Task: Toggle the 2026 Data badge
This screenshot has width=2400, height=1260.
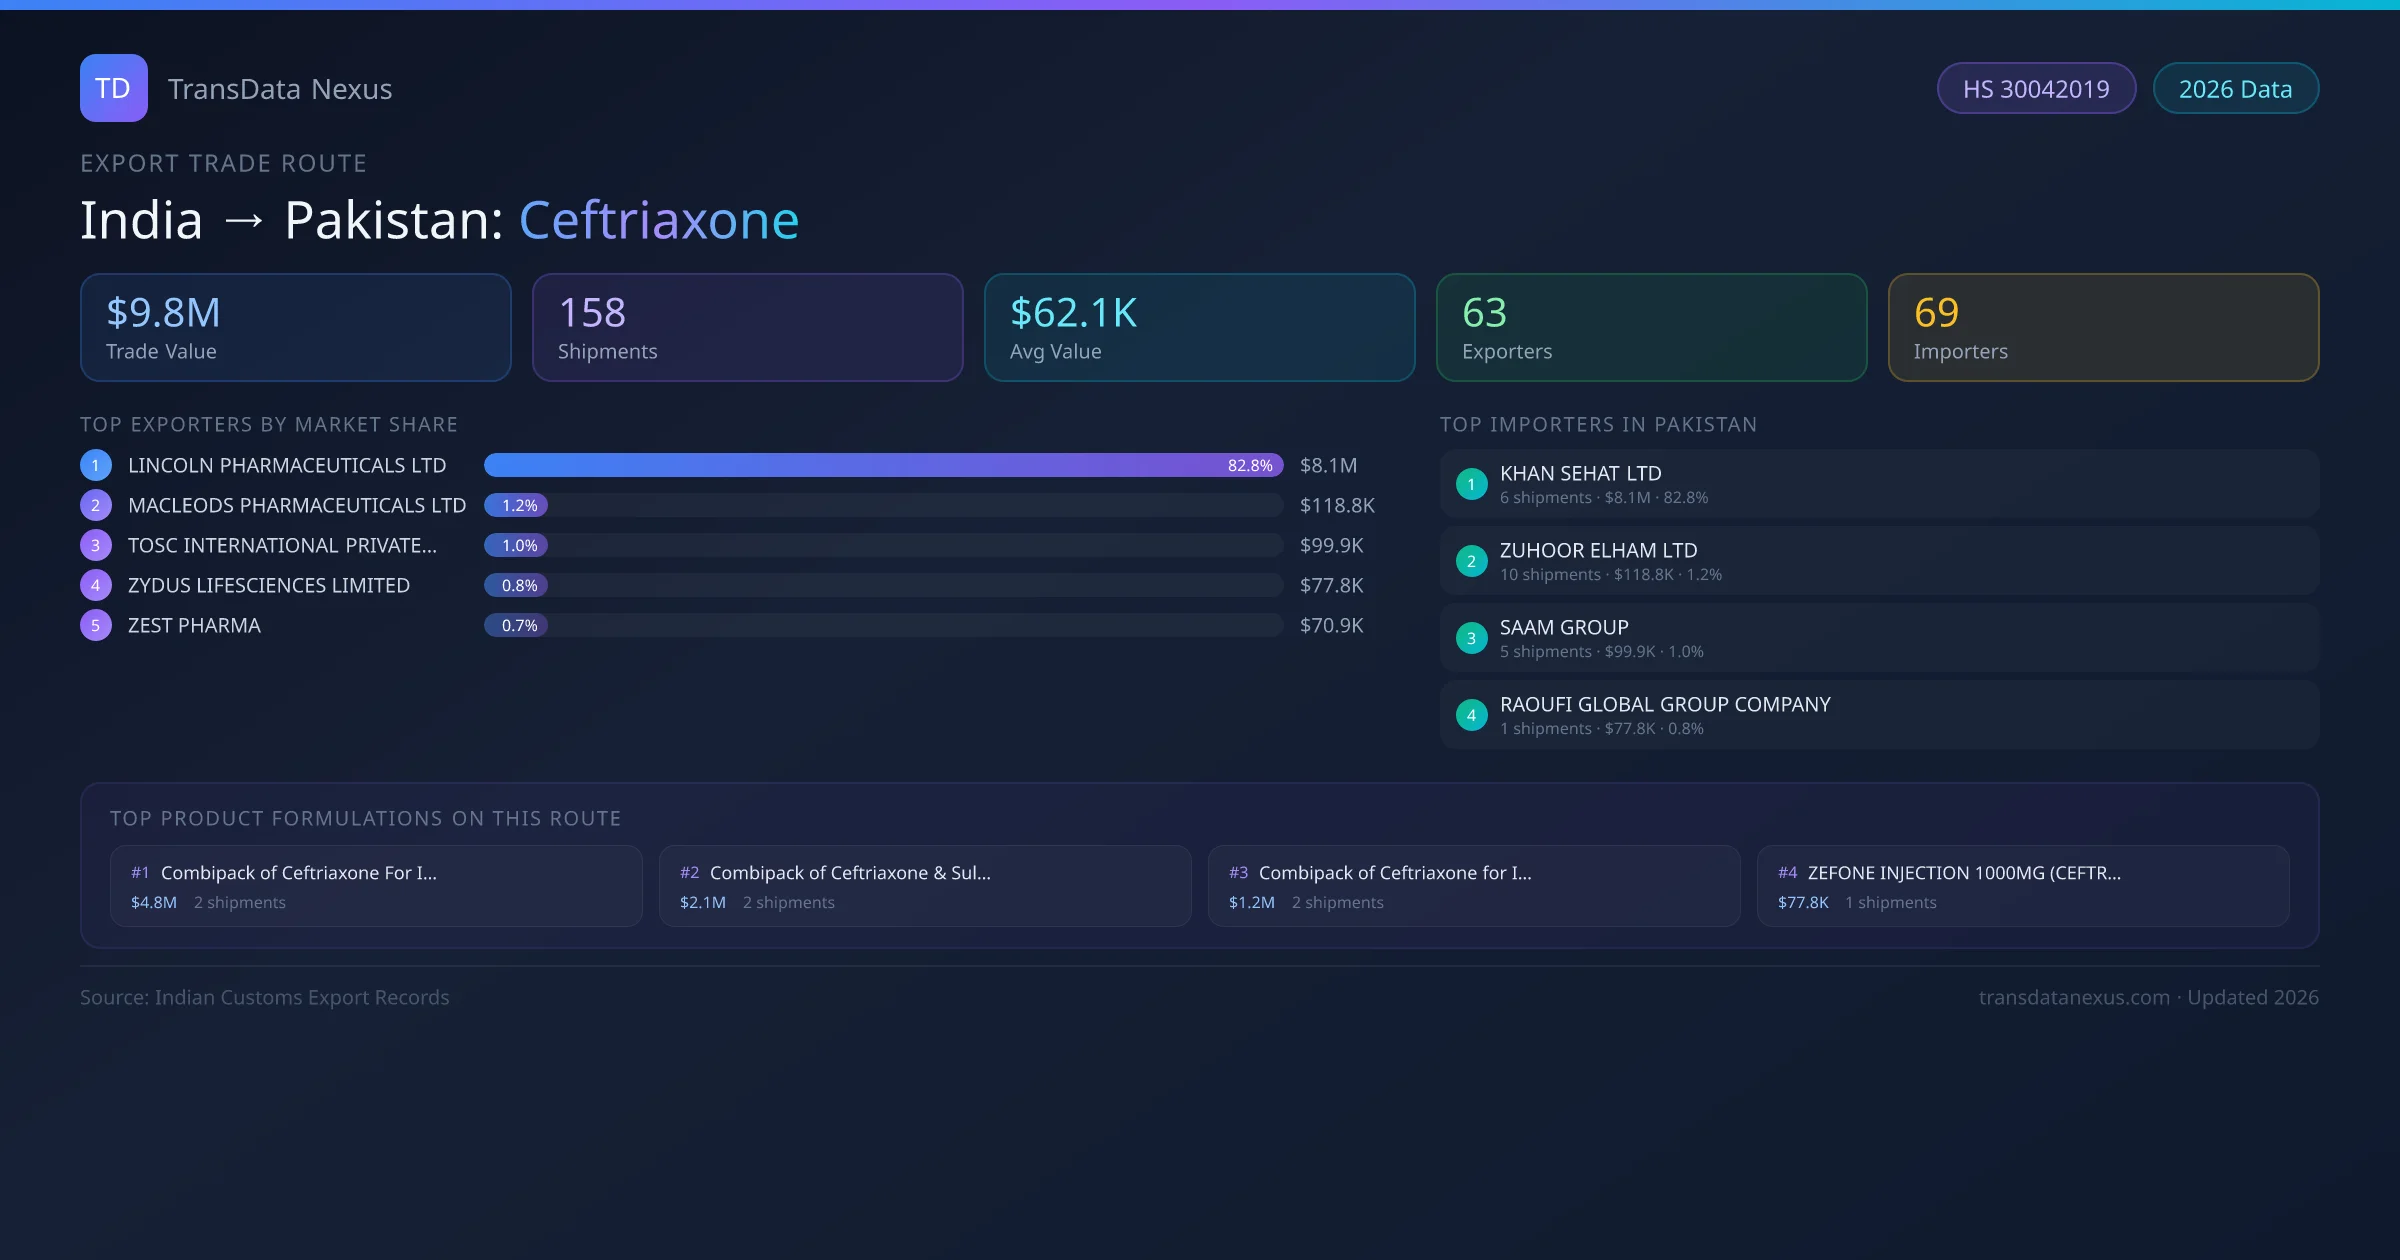Action: pyautogui.click(x=2235, y=88)
